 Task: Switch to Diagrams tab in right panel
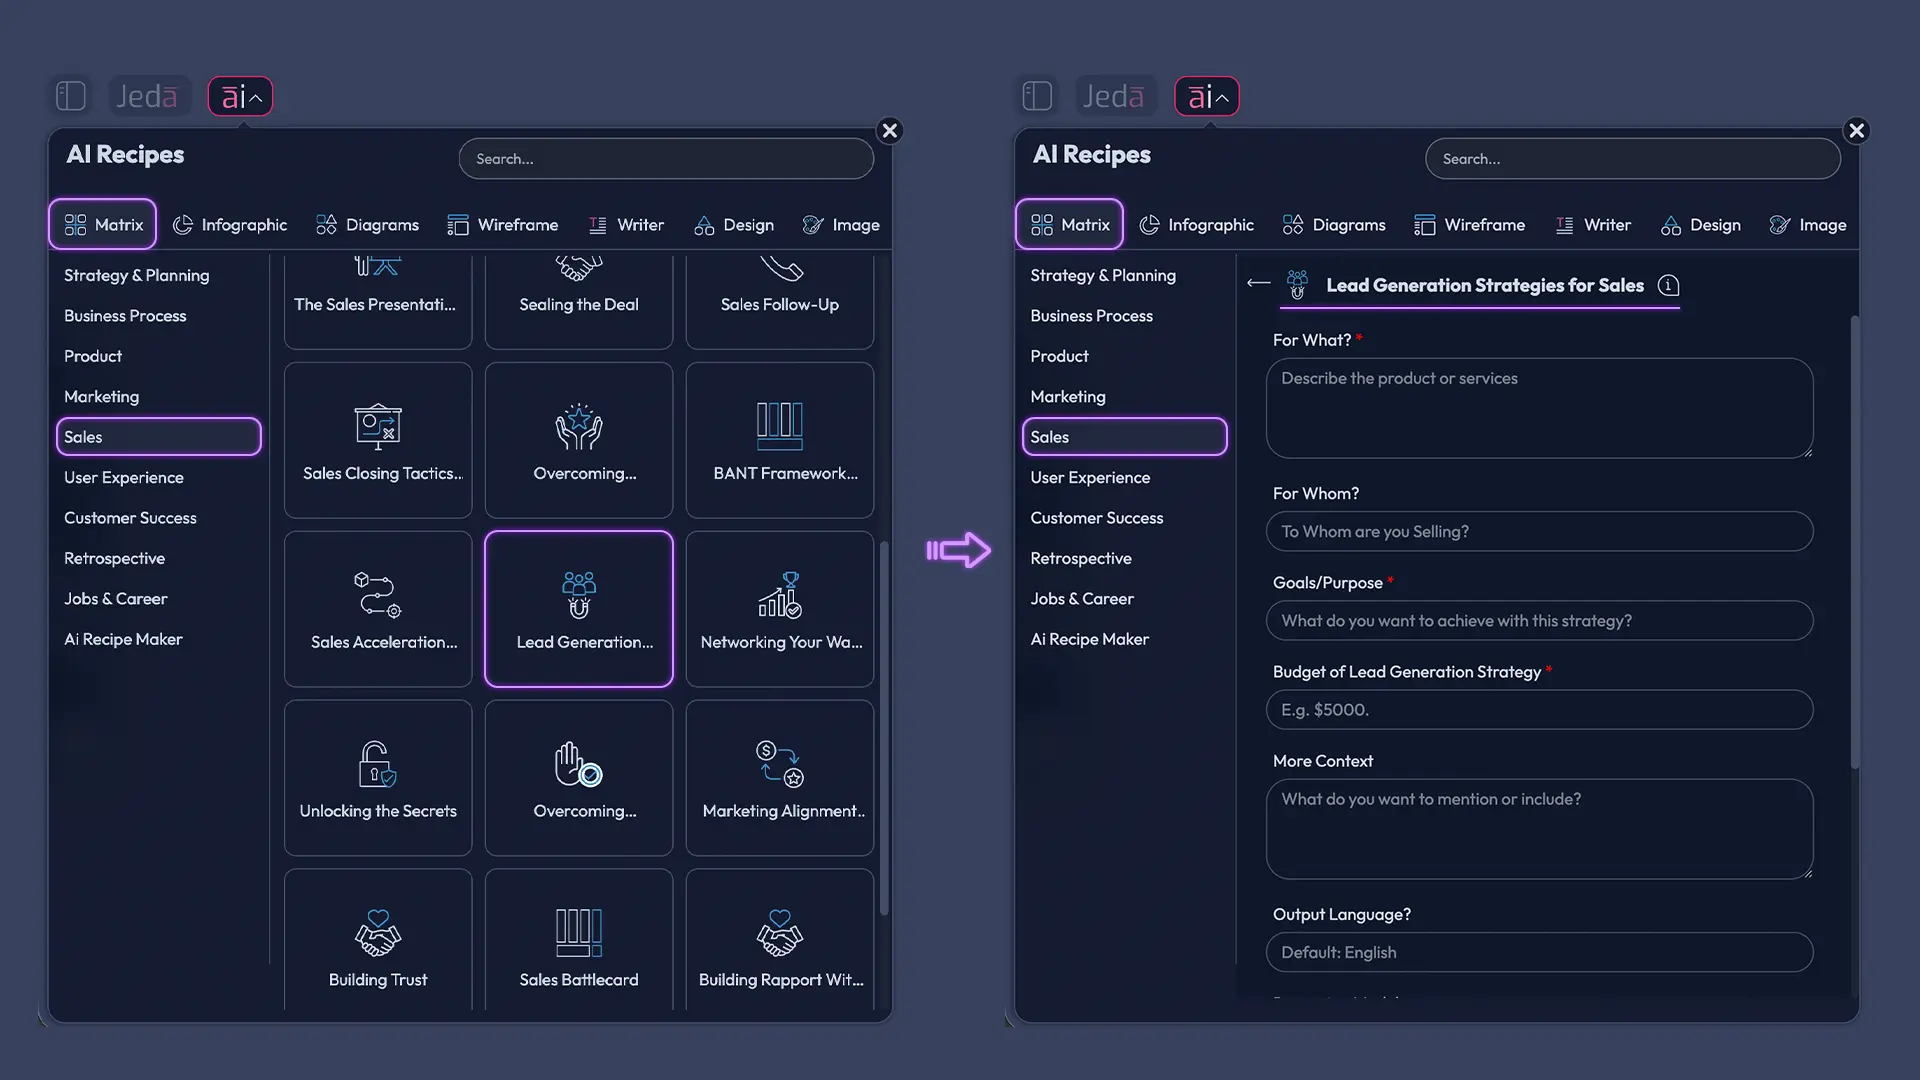tap(1334, 225)
